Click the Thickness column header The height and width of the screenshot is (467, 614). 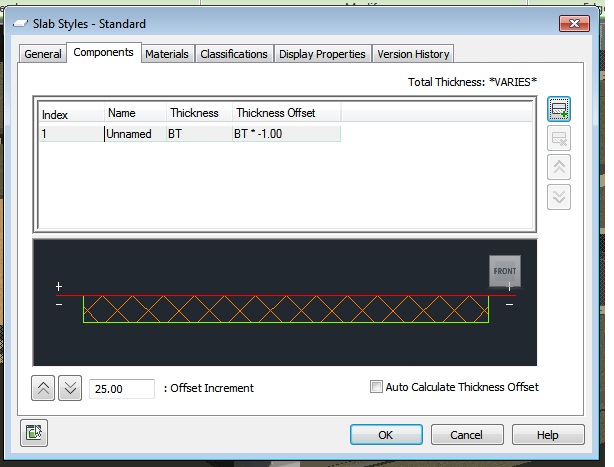199,113
